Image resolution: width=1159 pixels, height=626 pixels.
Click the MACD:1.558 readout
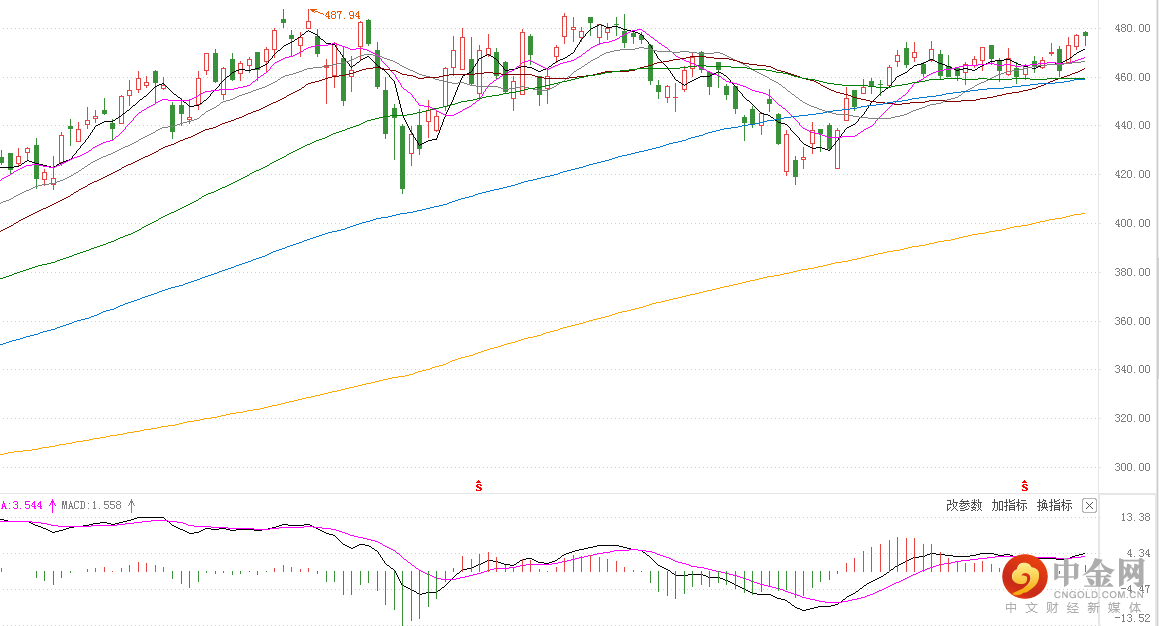click(91, 506)
